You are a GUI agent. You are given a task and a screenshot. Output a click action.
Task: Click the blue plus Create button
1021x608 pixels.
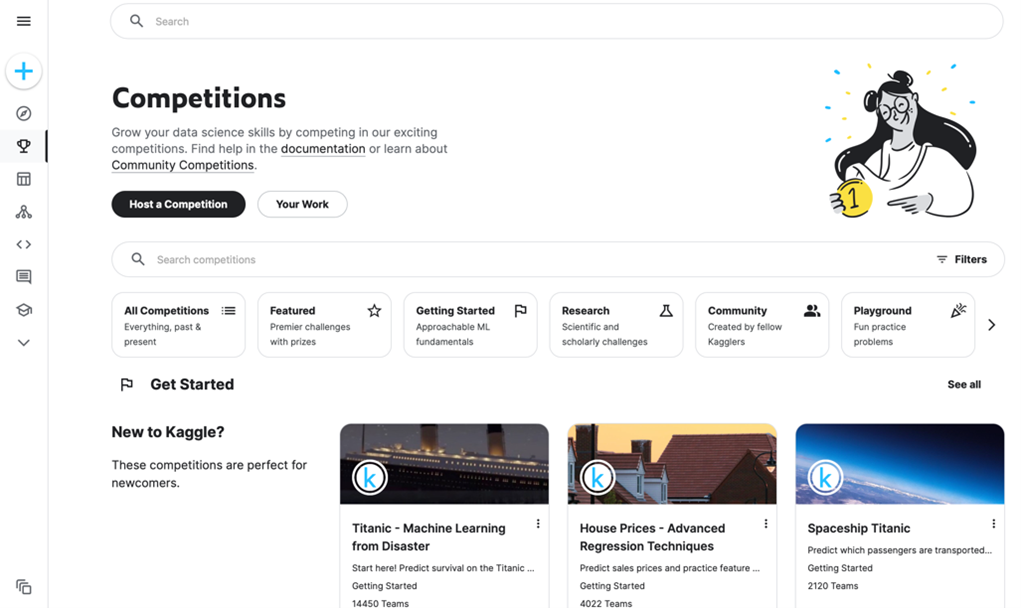(x=24, y=71)
